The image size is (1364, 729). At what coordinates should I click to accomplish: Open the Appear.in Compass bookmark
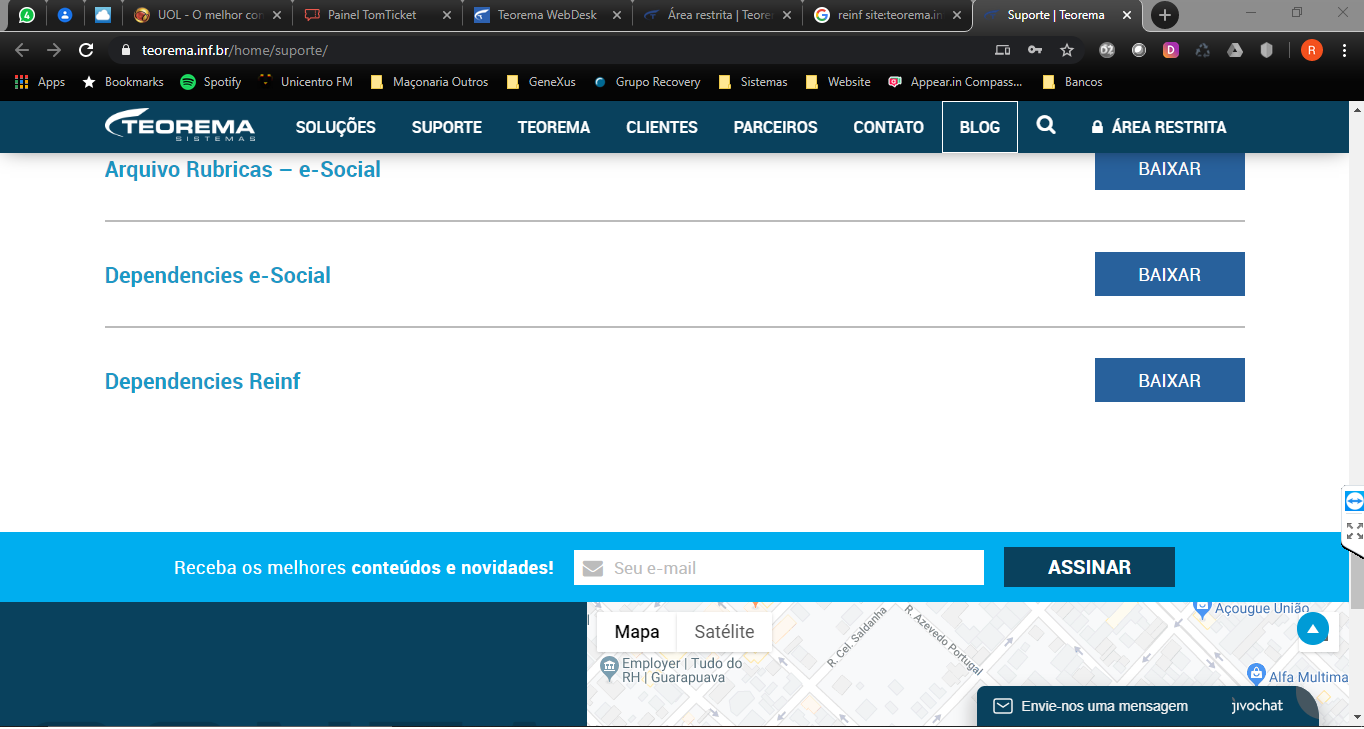click(x=955, y=82)
